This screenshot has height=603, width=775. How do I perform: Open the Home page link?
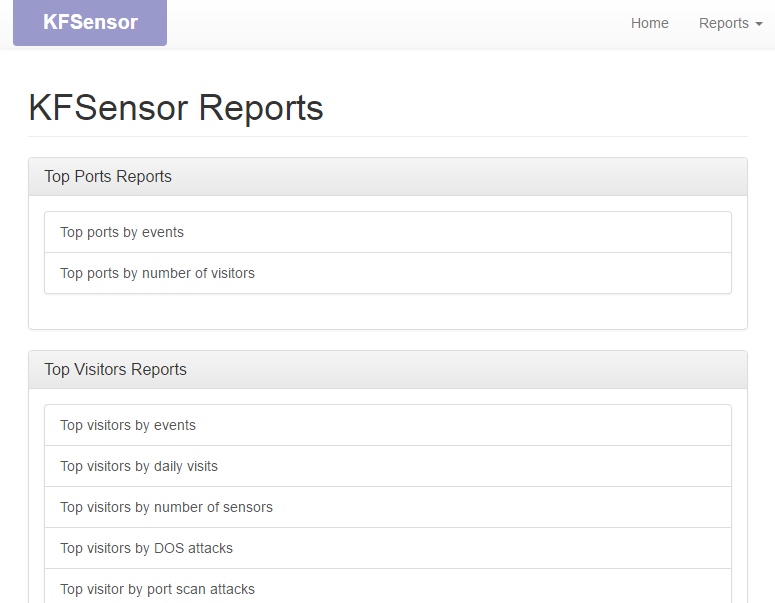(649, 23)
